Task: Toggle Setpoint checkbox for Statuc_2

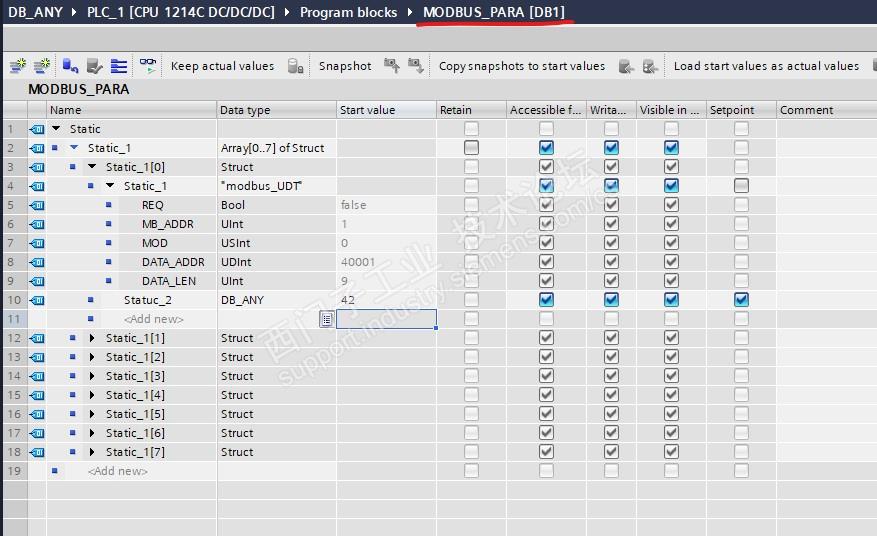Action: click(741, 300)
